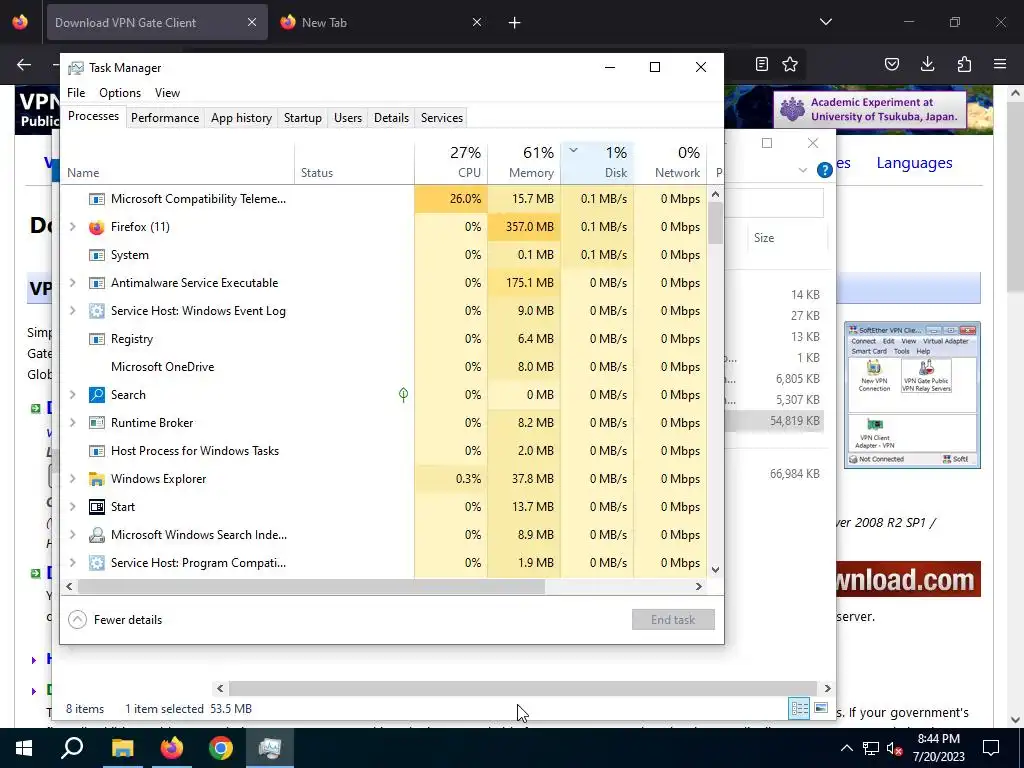The height and width of the screenshot is (768, 1024).
Task: Open the Firefox extensions puzzle icon
Action: tap(964, 64)
